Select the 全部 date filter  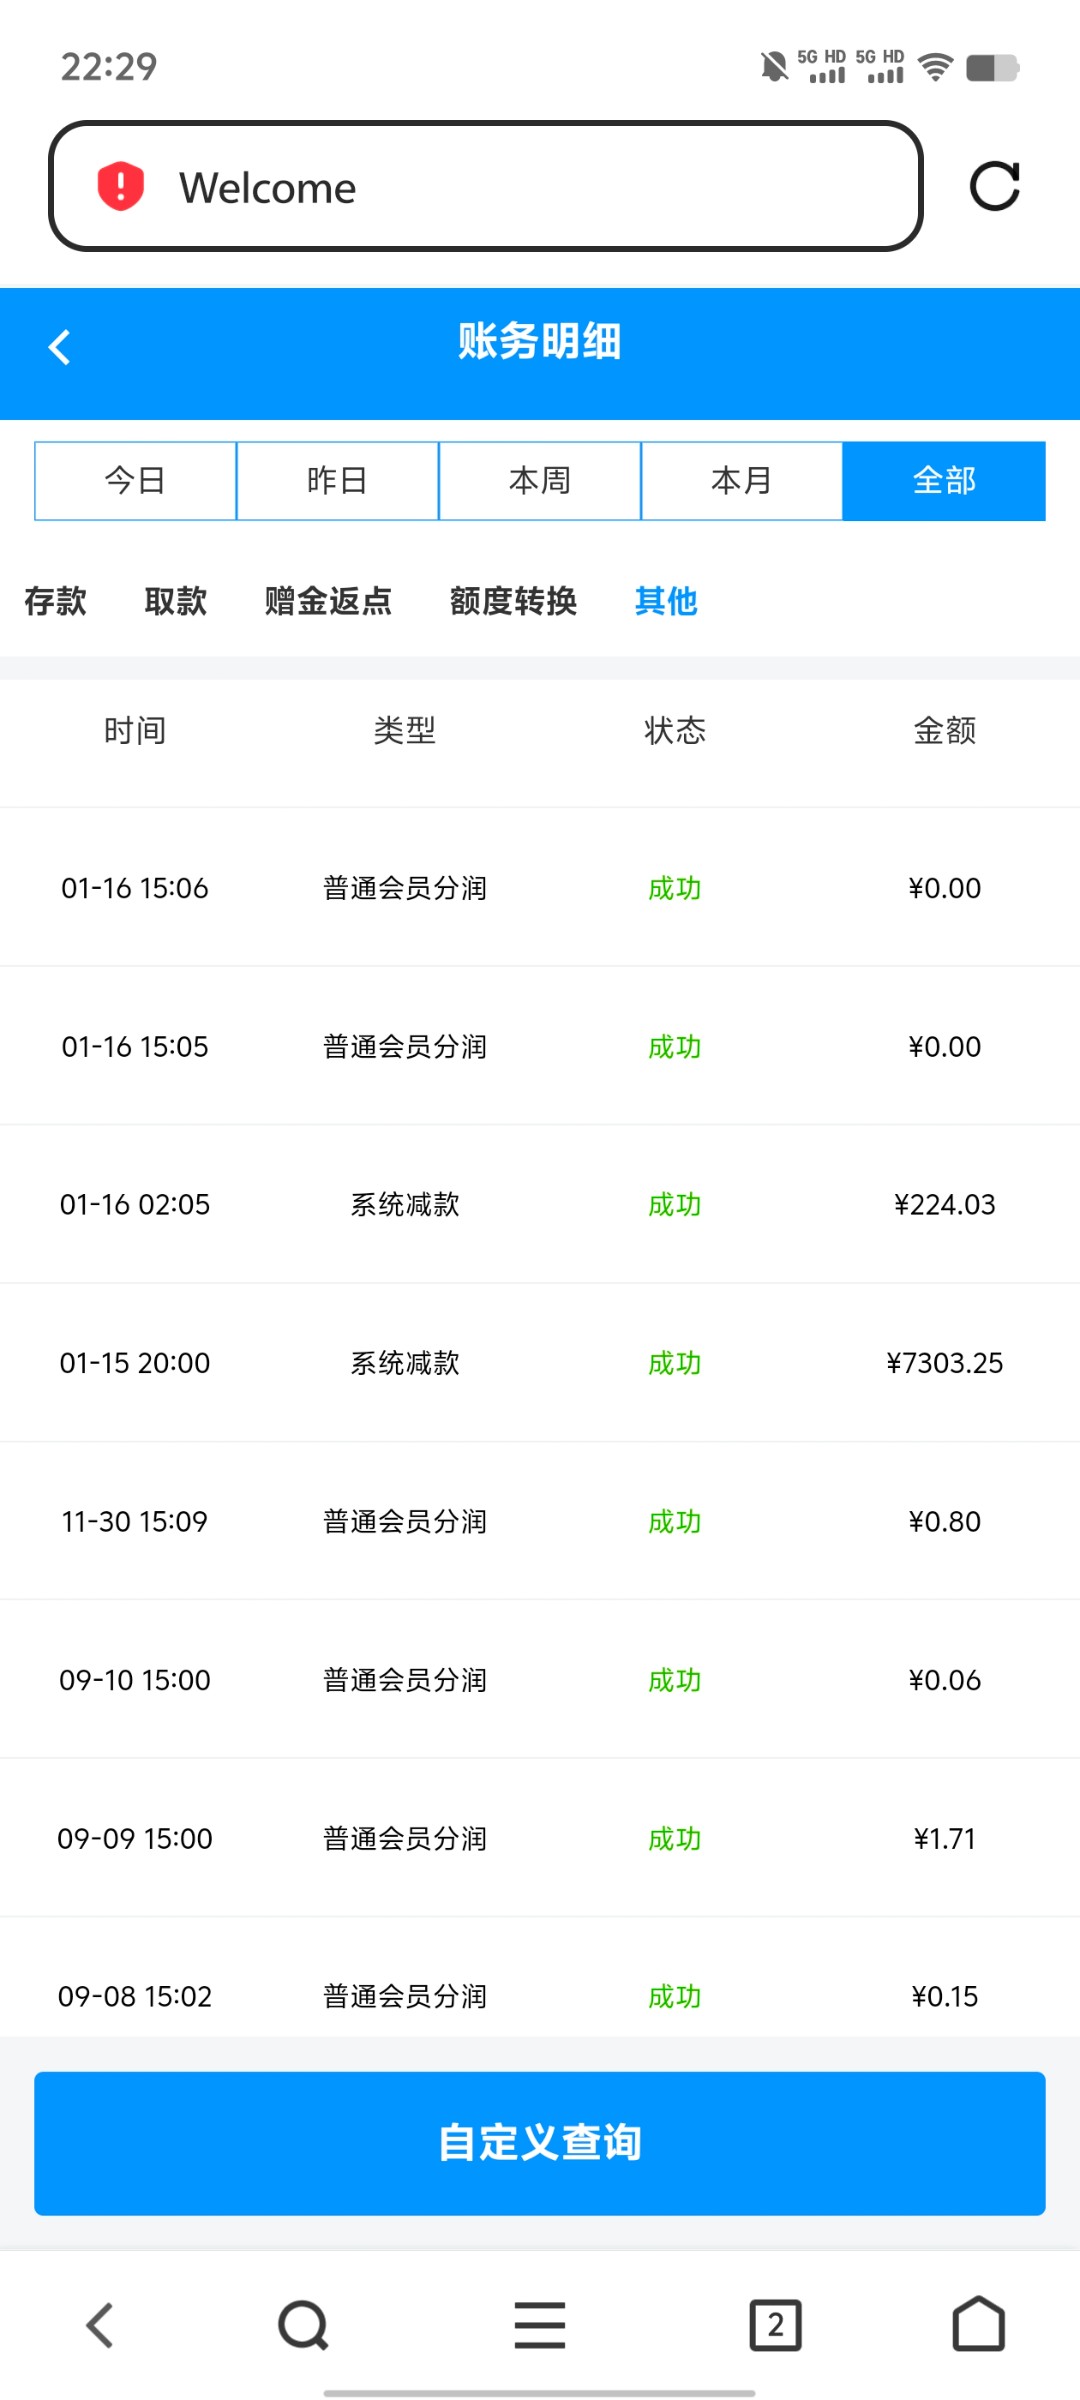pos(944,481)
